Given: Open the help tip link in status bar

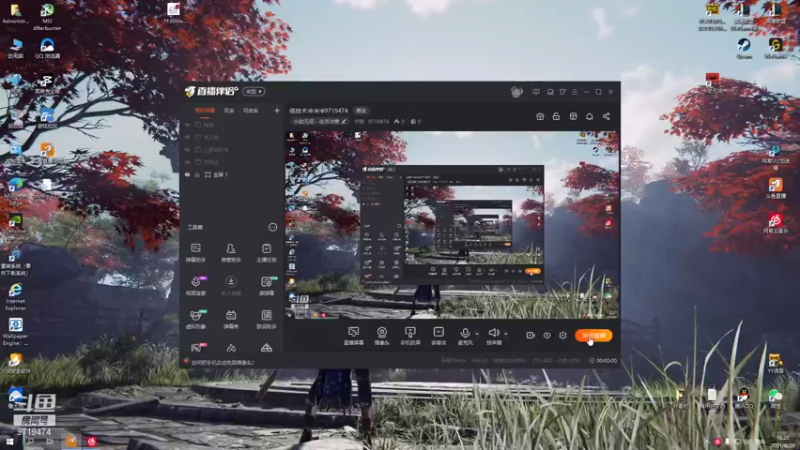Looking at the screenshot, I should (222, 362).
